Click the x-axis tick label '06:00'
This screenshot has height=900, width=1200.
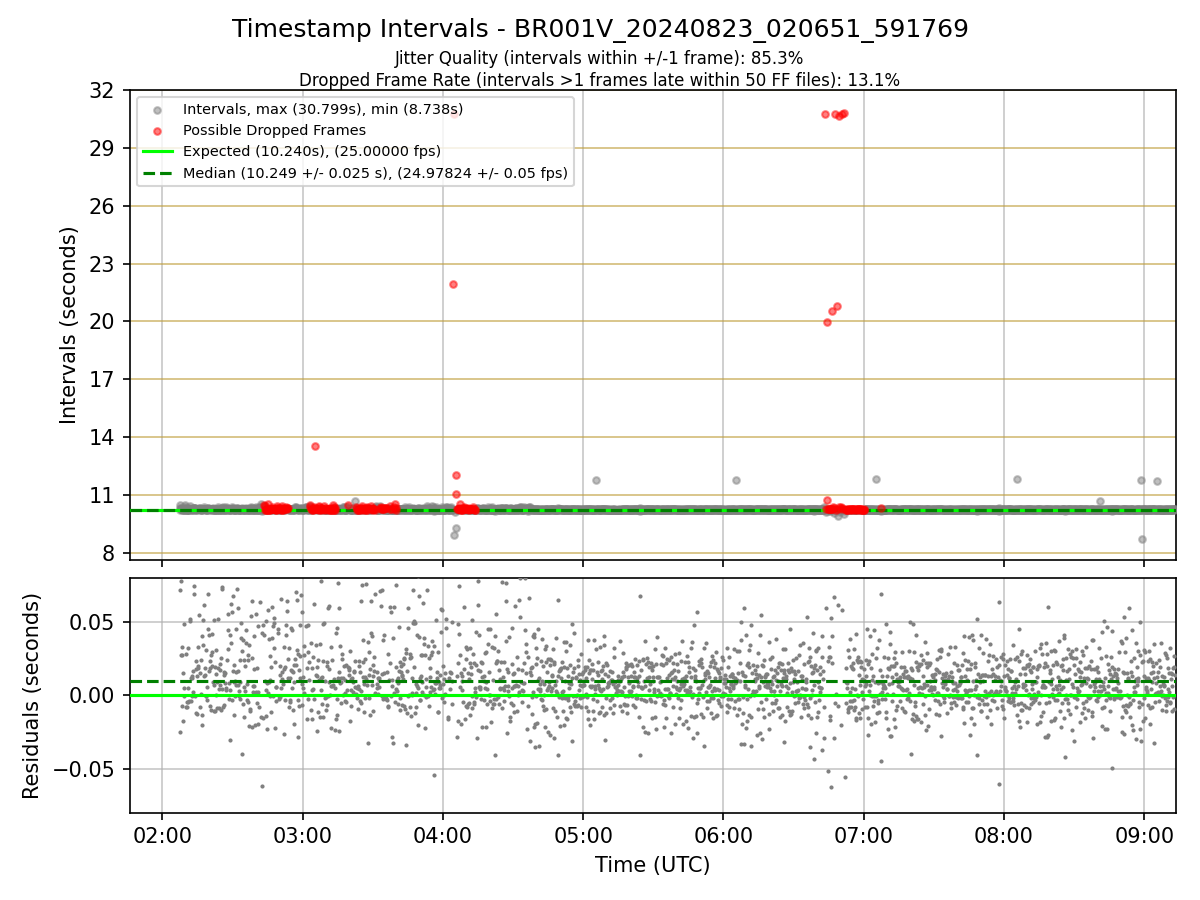[723, 836]
